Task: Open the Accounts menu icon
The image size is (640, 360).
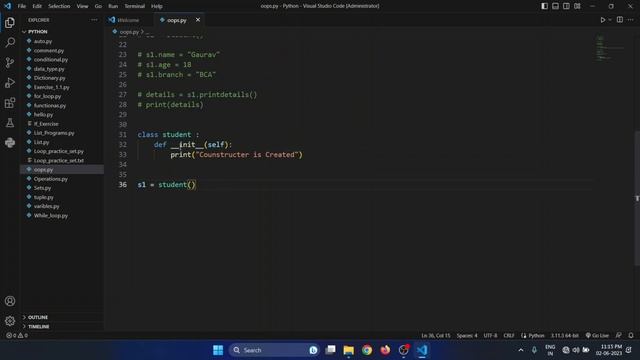Action: click(x=10, y=301)
